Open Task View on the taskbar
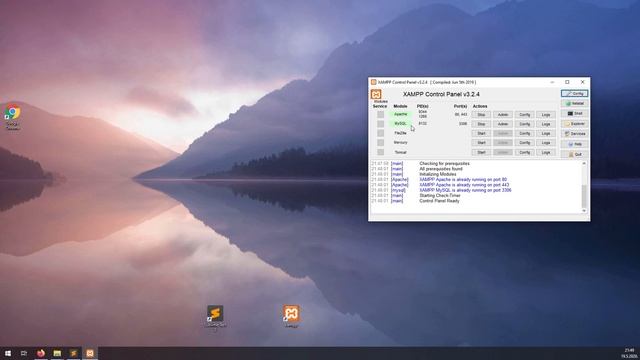This screenshot has height=360, width=640. click(24, 353)
